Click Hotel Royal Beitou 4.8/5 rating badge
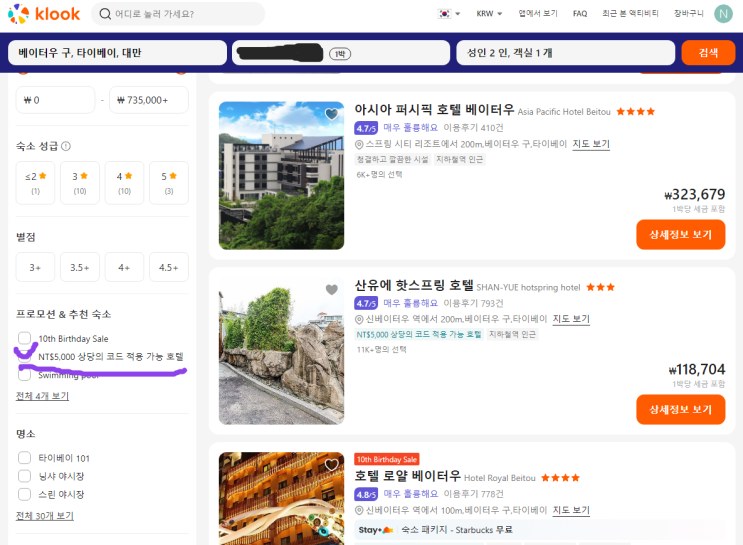 click(366, 494)
